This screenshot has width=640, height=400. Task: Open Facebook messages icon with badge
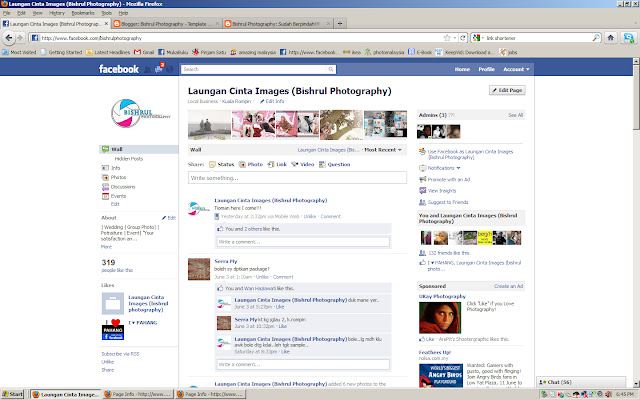159,69
